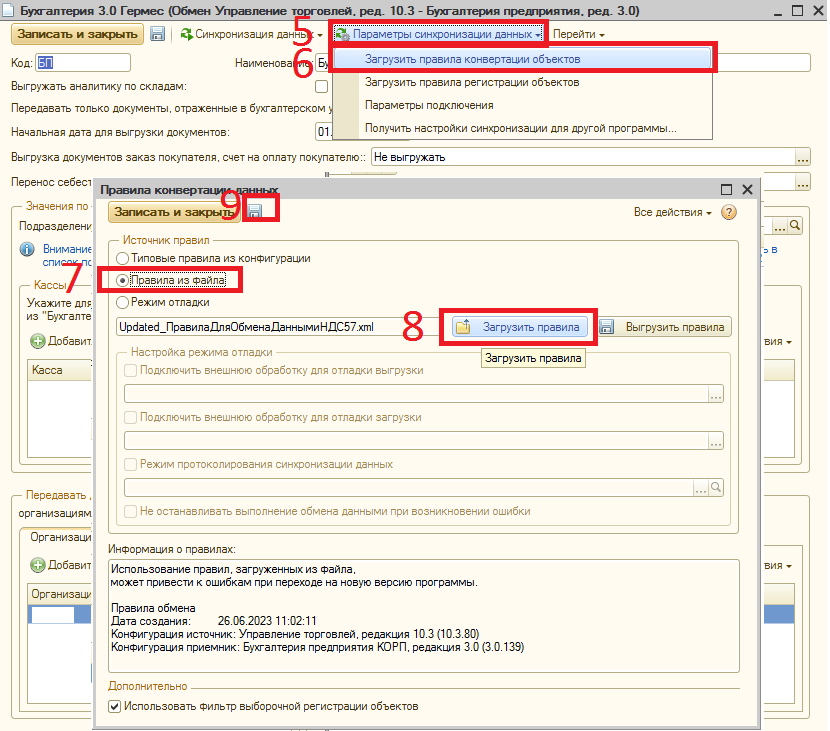Click the Организация column header in the lower table
Screen dimensions: 830x731
59,594
